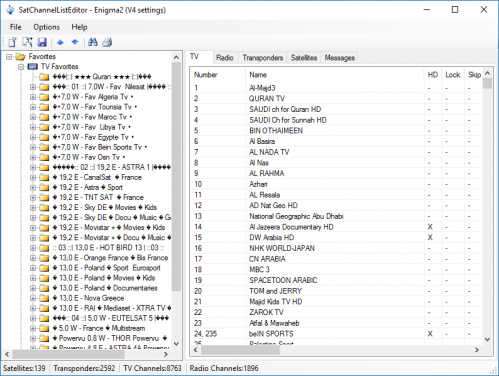Open the File menu
The height and width of the screenshot is (376, 499).
pos(16,27)
